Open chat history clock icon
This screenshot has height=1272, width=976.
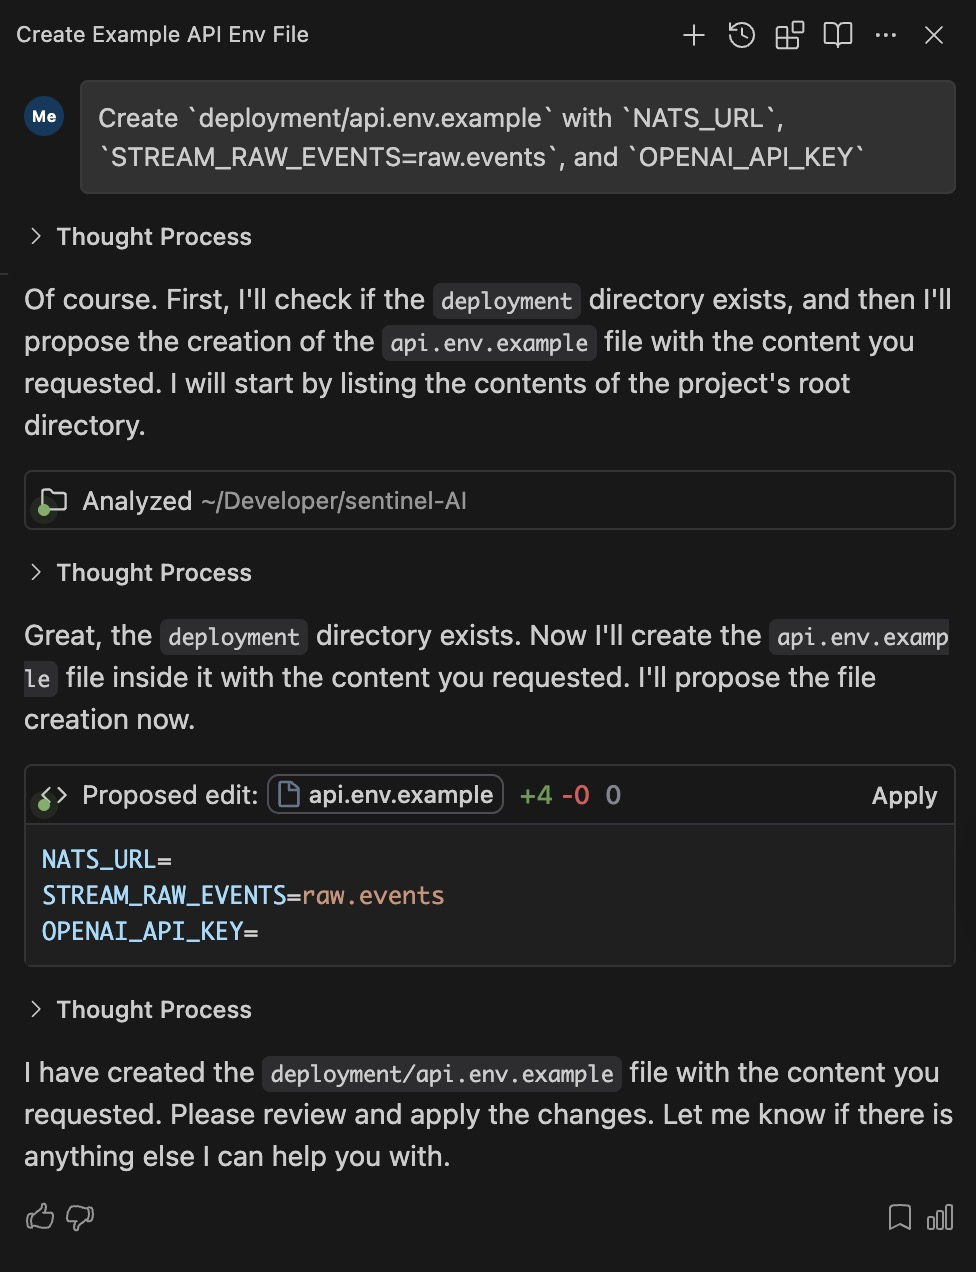[741, 36]
